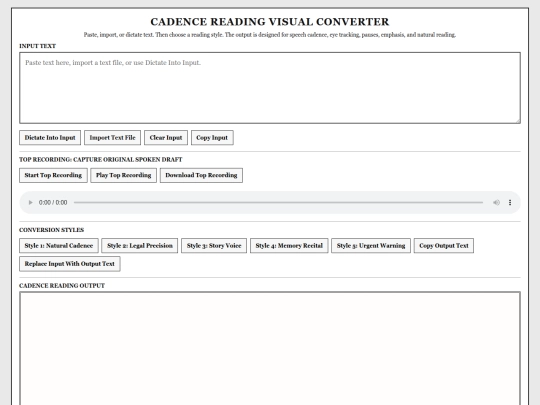Click the Cadence Reading Visual Converter heading
Screen dimensions: 540x405
270,22
